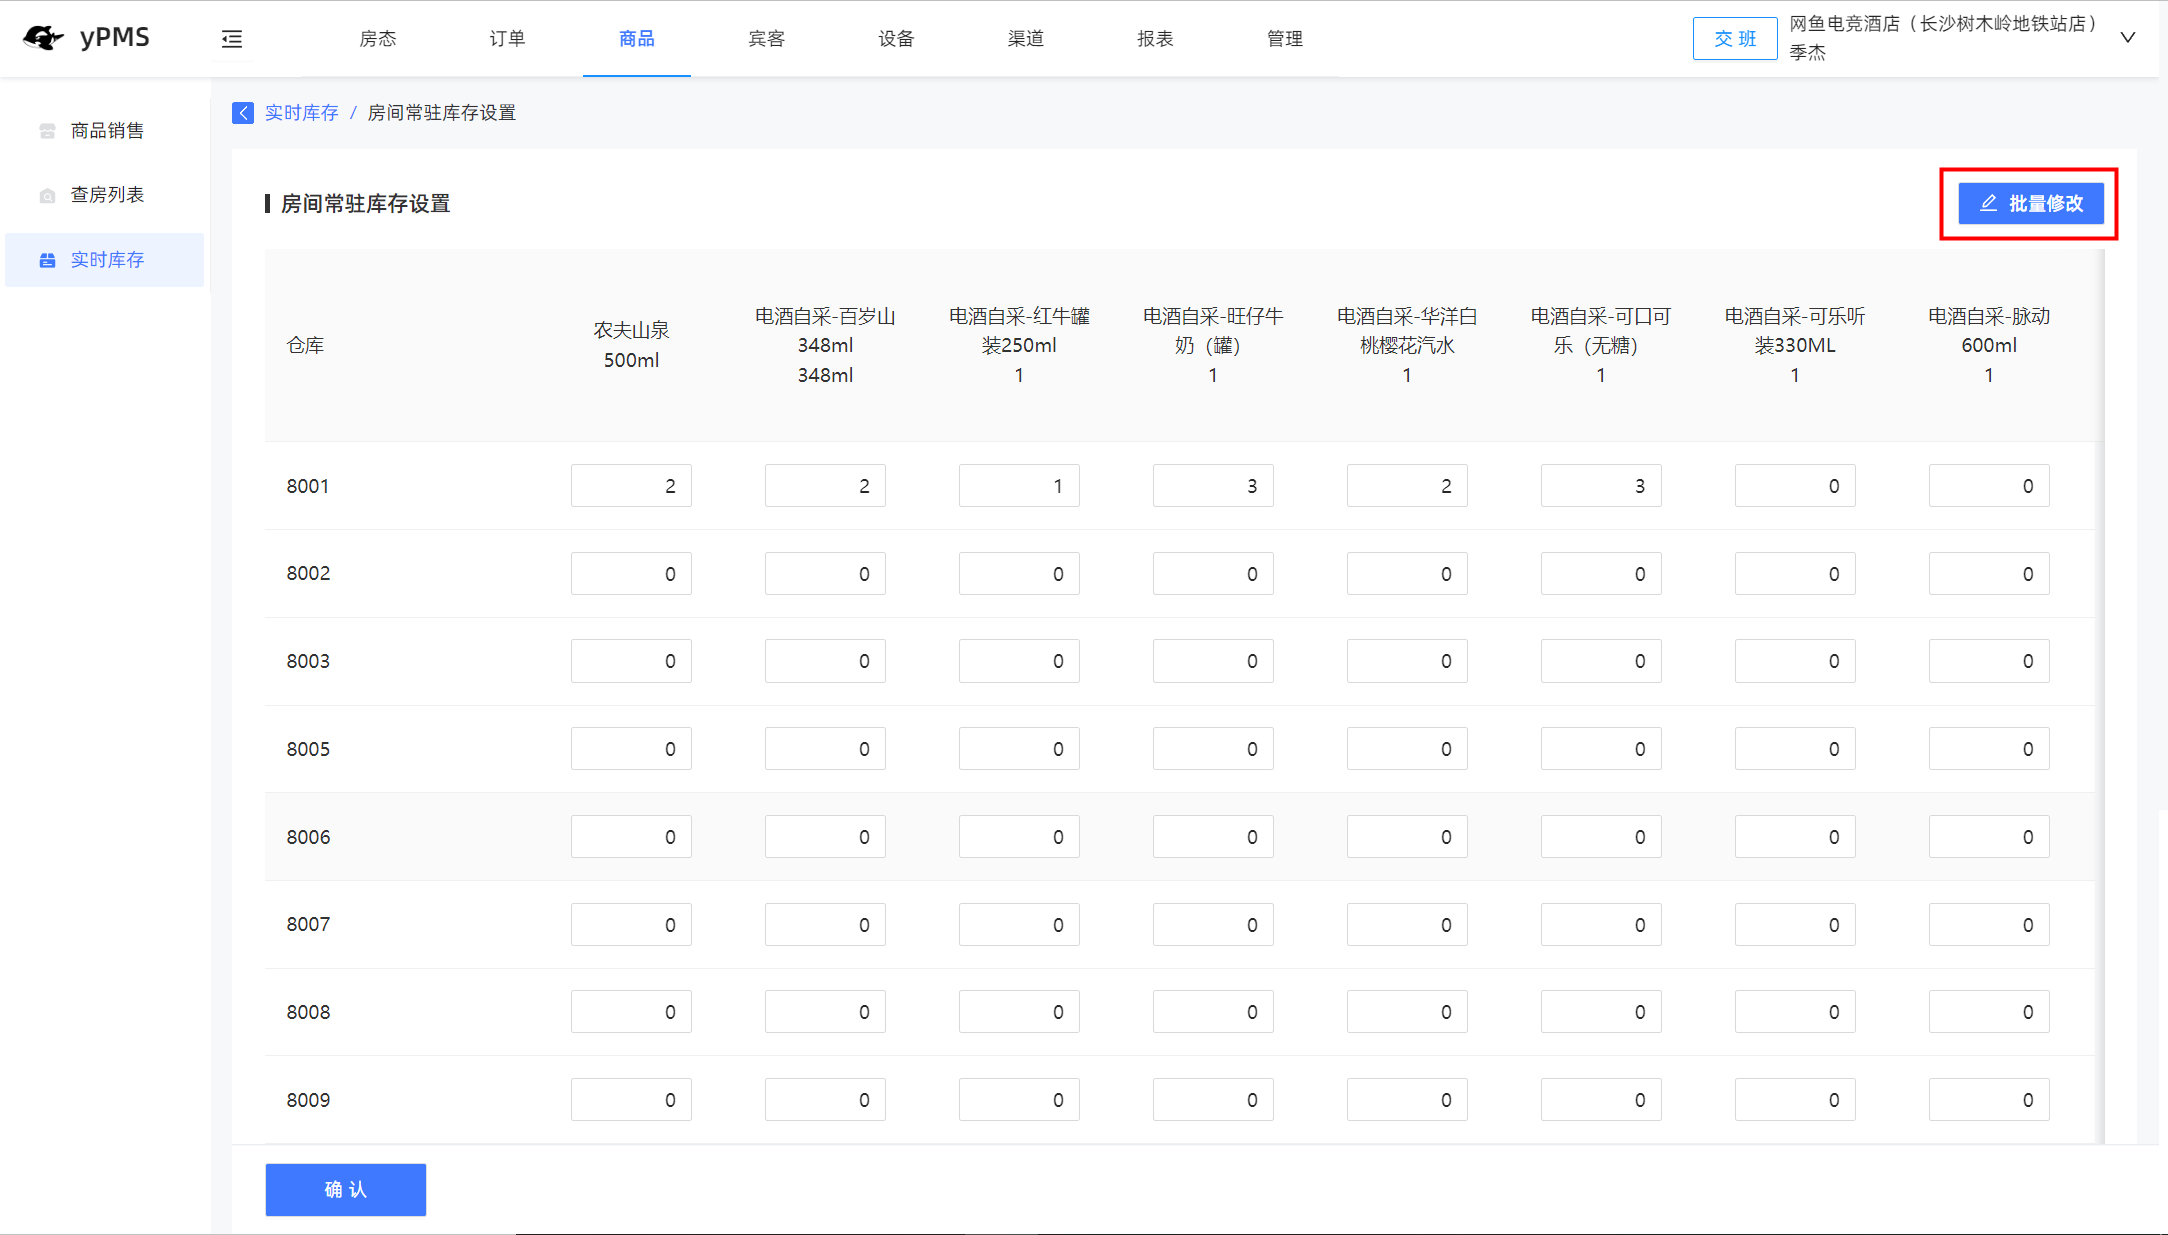2168x1235 pixels.
Task: Click the 可口可乐(无糖) field for room 8006
Action: pos(1601,837)
